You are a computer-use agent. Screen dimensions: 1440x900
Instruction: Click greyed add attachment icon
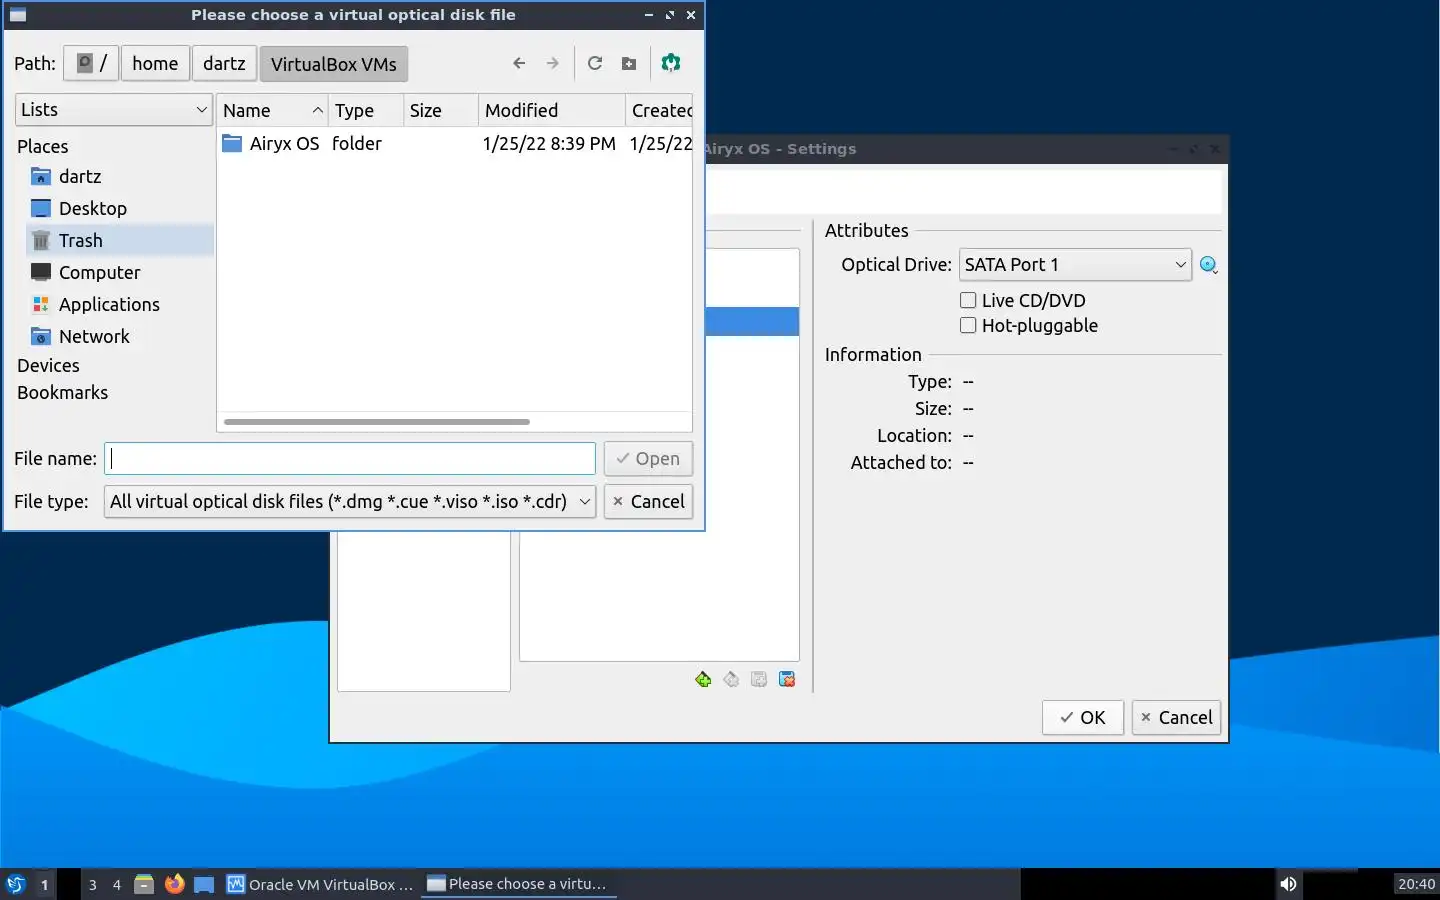tap(759, 680)
